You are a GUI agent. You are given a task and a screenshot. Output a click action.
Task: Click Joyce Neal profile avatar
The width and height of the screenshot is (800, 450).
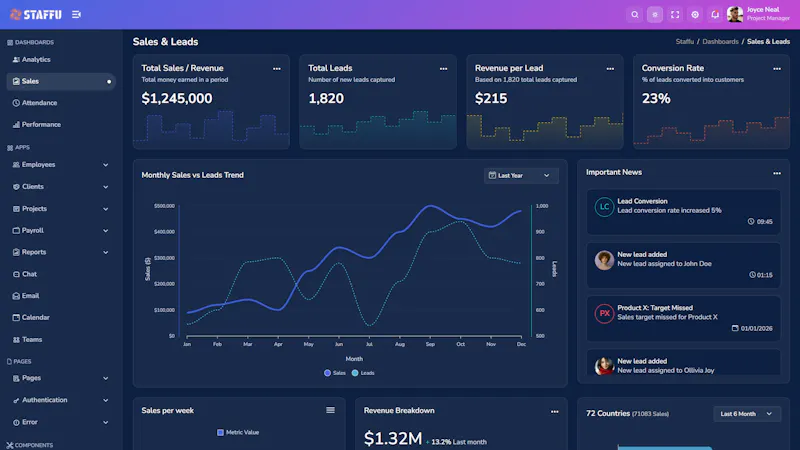coord(735,14)
